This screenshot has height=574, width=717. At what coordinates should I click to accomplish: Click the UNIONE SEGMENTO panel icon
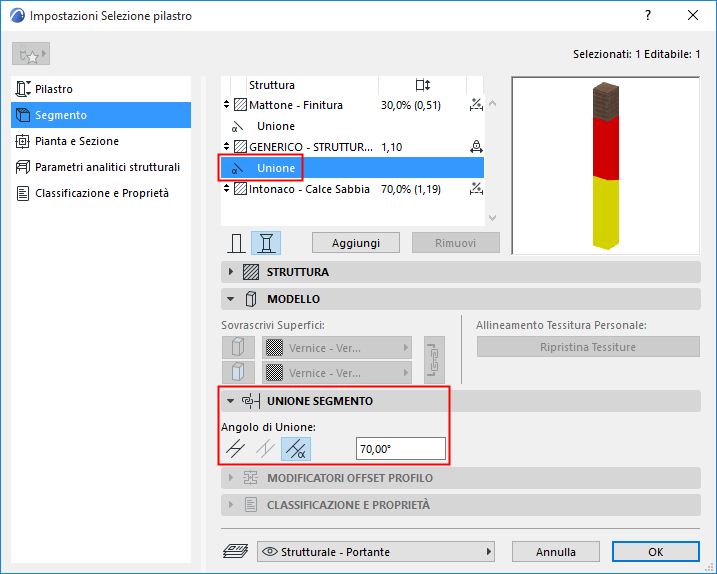(x=251, y=401)
